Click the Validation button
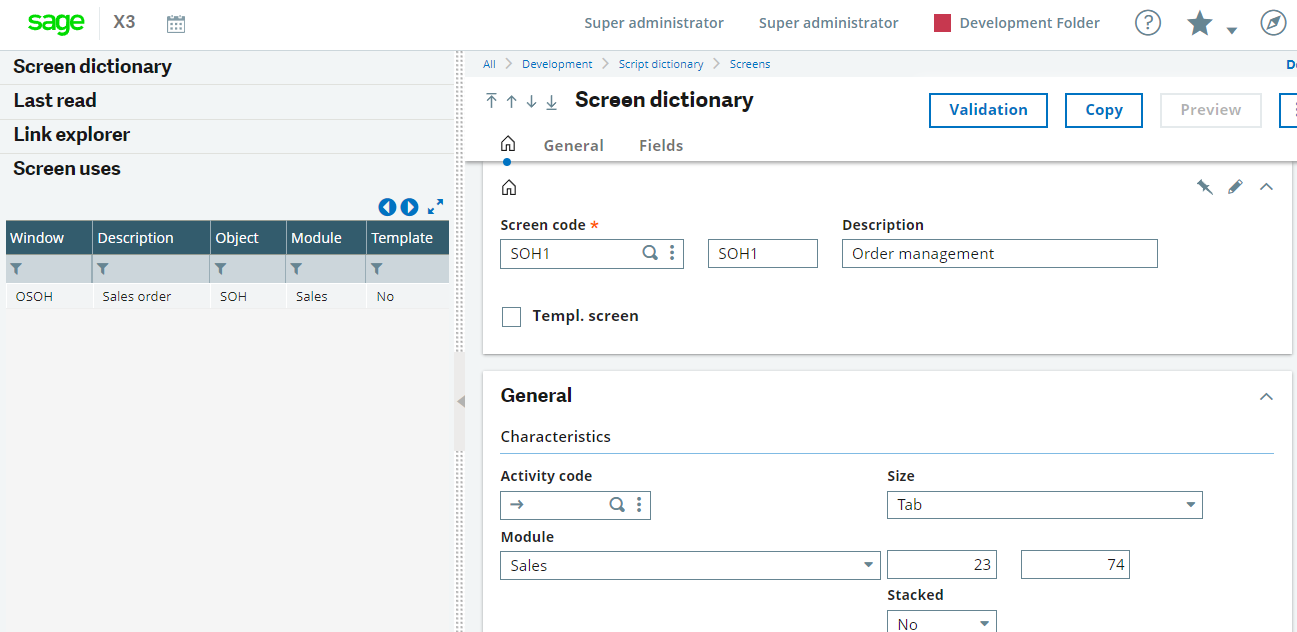 pos(988,110)
